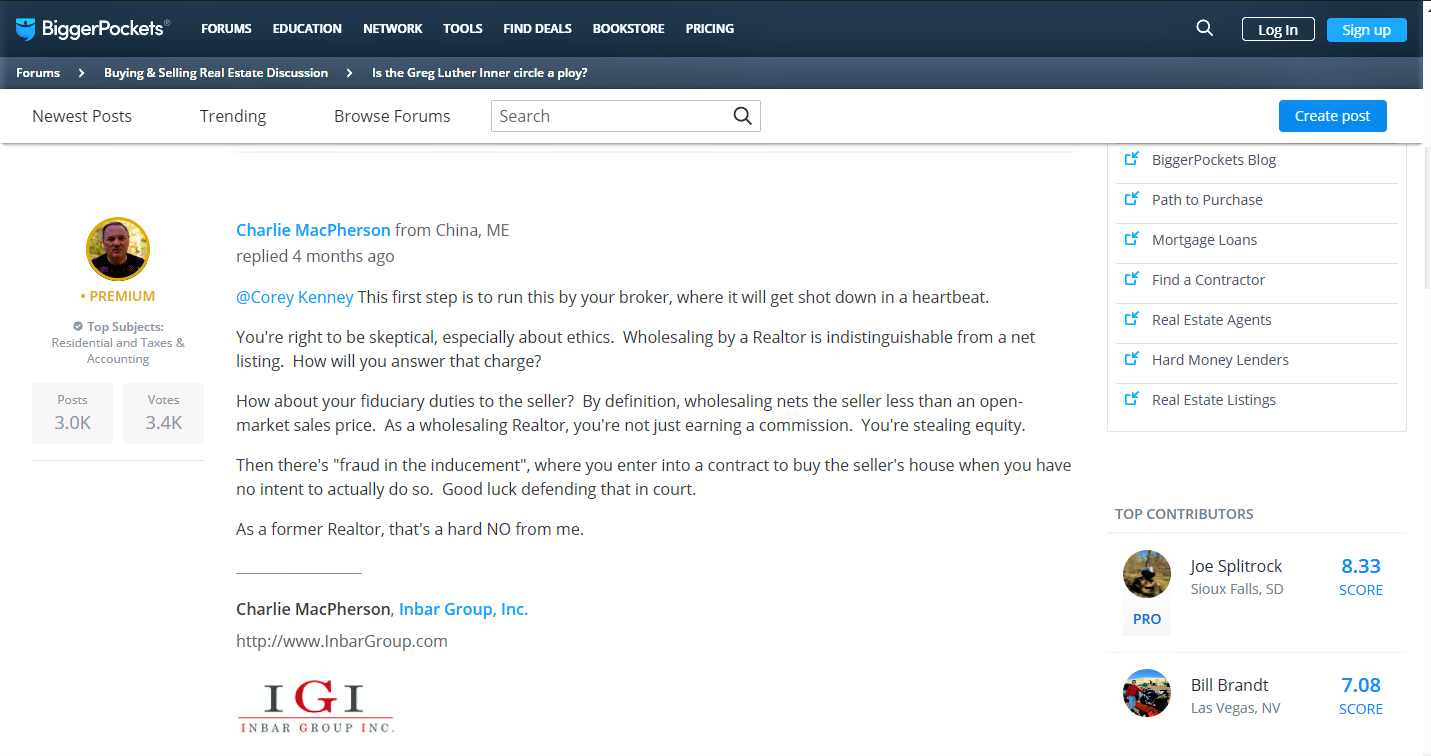Image resolution: width=1431 pixels, height=756 pixels.
Task: Click external link icon beside BiggerPockets Blog
Action: [x=1132, y=159]
